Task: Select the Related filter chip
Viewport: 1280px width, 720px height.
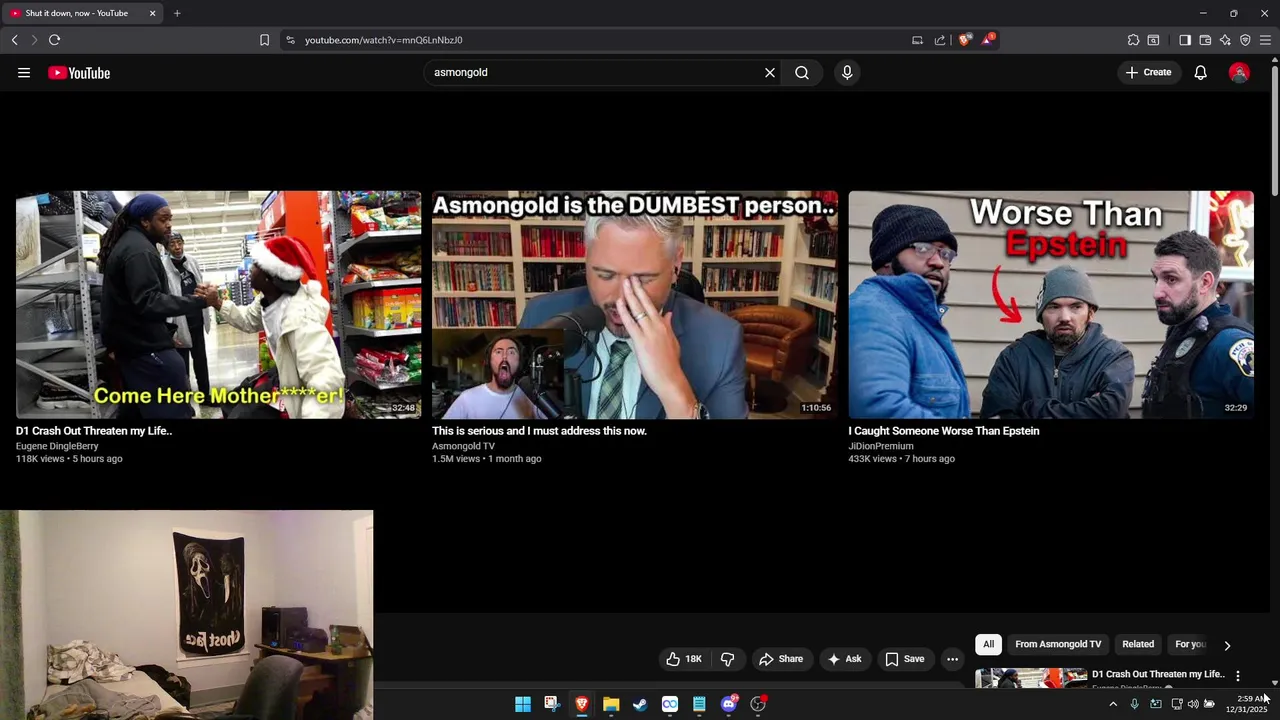Action: (1138, 644)
